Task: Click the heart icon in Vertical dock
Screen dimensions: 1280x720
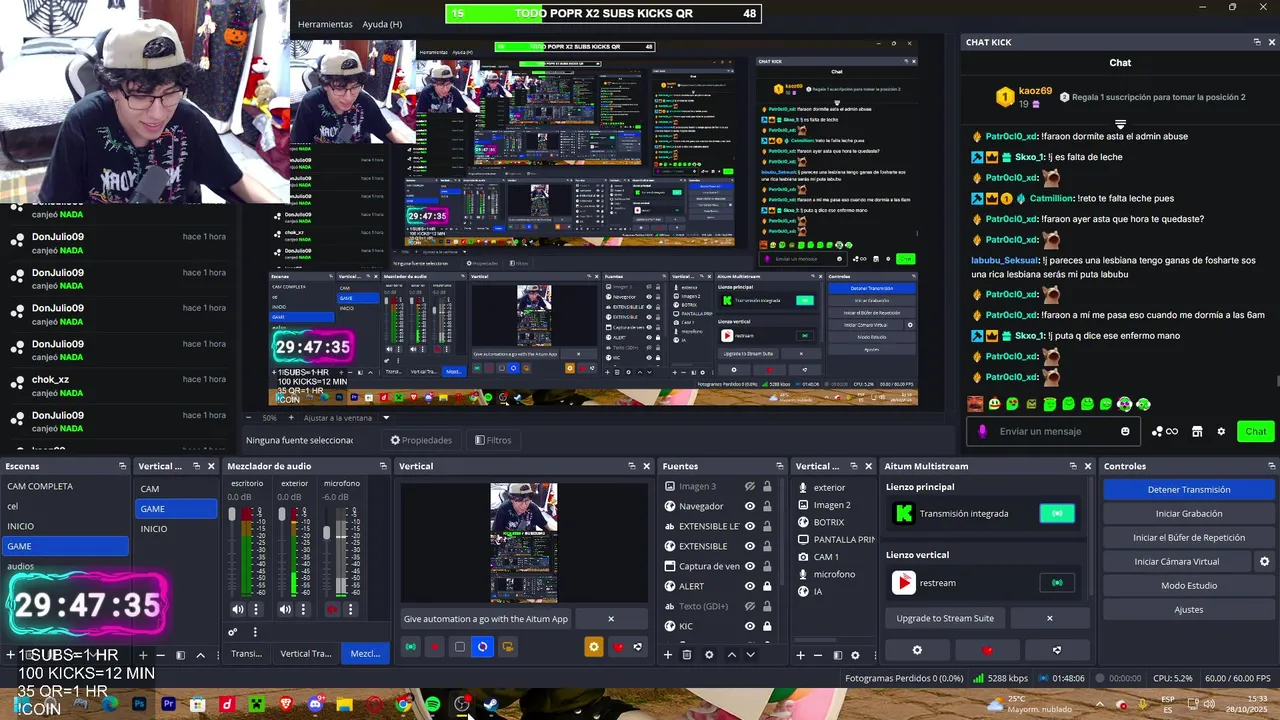Action: [618, 647]
